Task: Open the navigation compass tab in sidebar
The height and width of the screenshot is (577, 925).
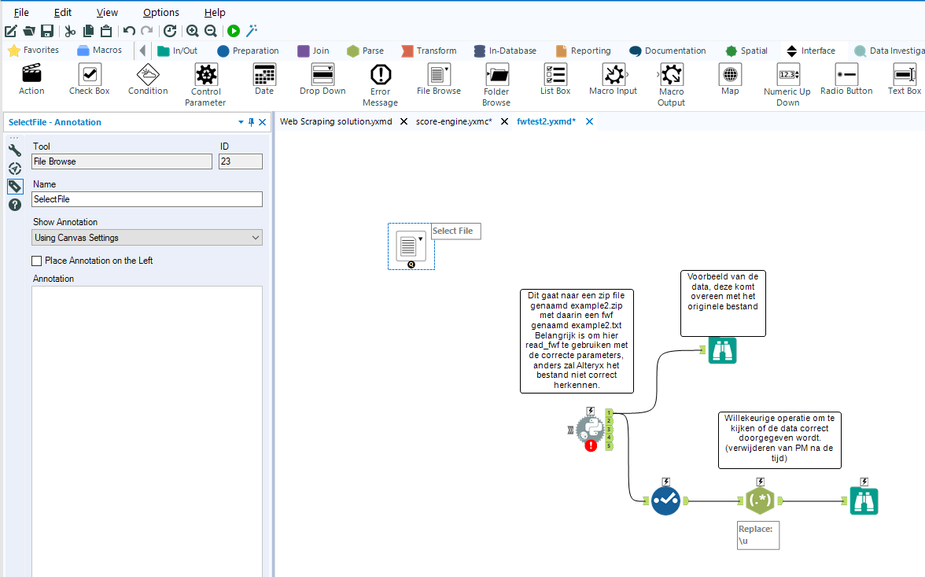Action: pyautogui.click(x=15, y=169)
